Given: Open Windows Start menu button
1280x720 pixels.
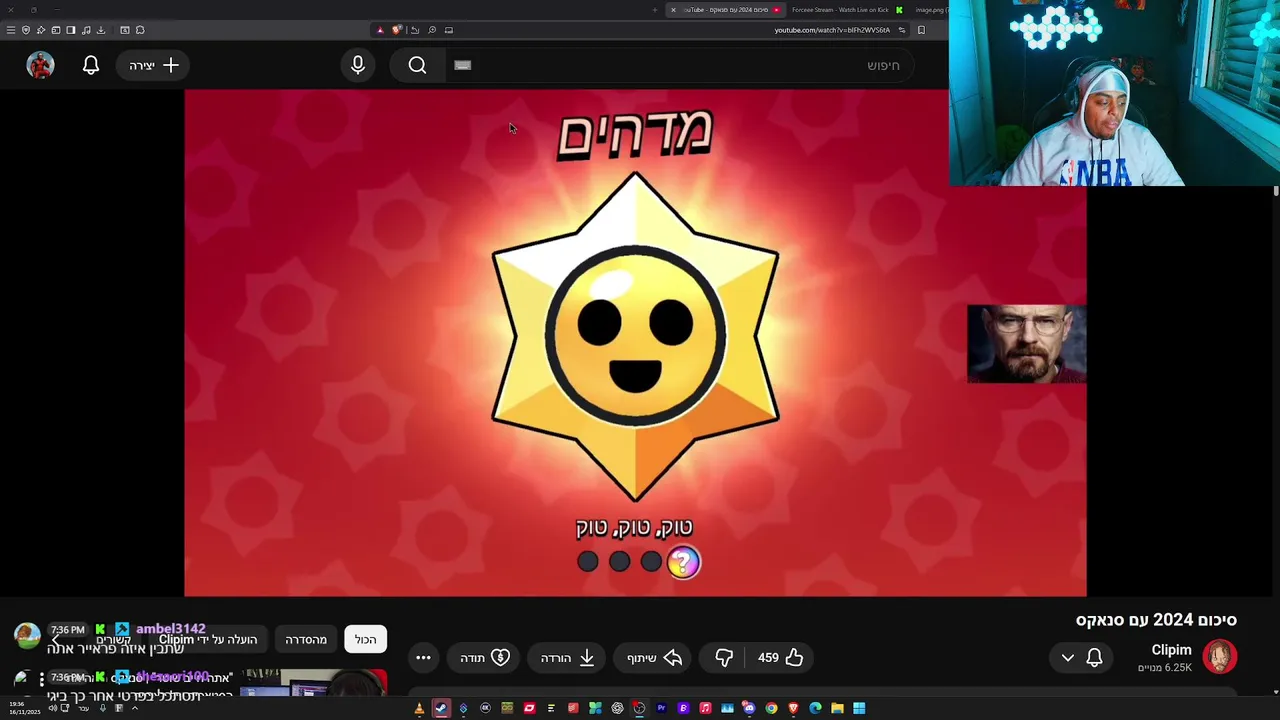Looking at the screenshot, I should 859,708.
